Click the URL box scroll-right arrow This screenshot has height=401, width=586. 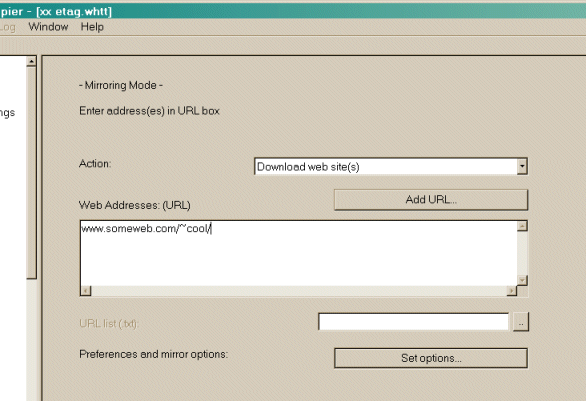tap(512, 291)
